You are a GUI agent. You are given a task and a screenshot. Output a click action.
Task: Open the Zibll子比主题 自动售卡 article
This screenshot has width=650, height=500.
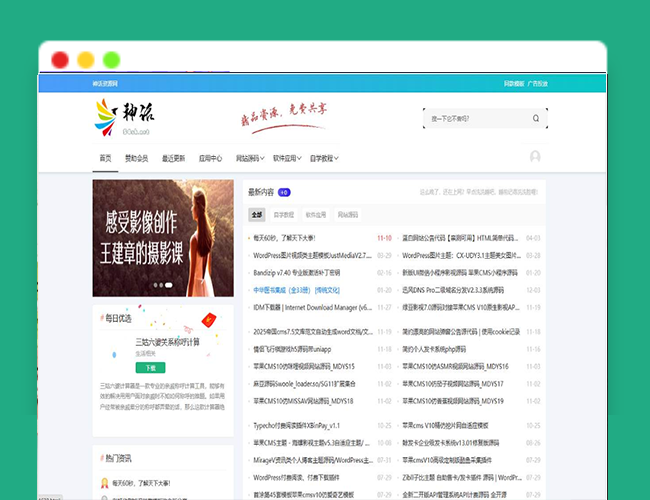click(462, 478)
